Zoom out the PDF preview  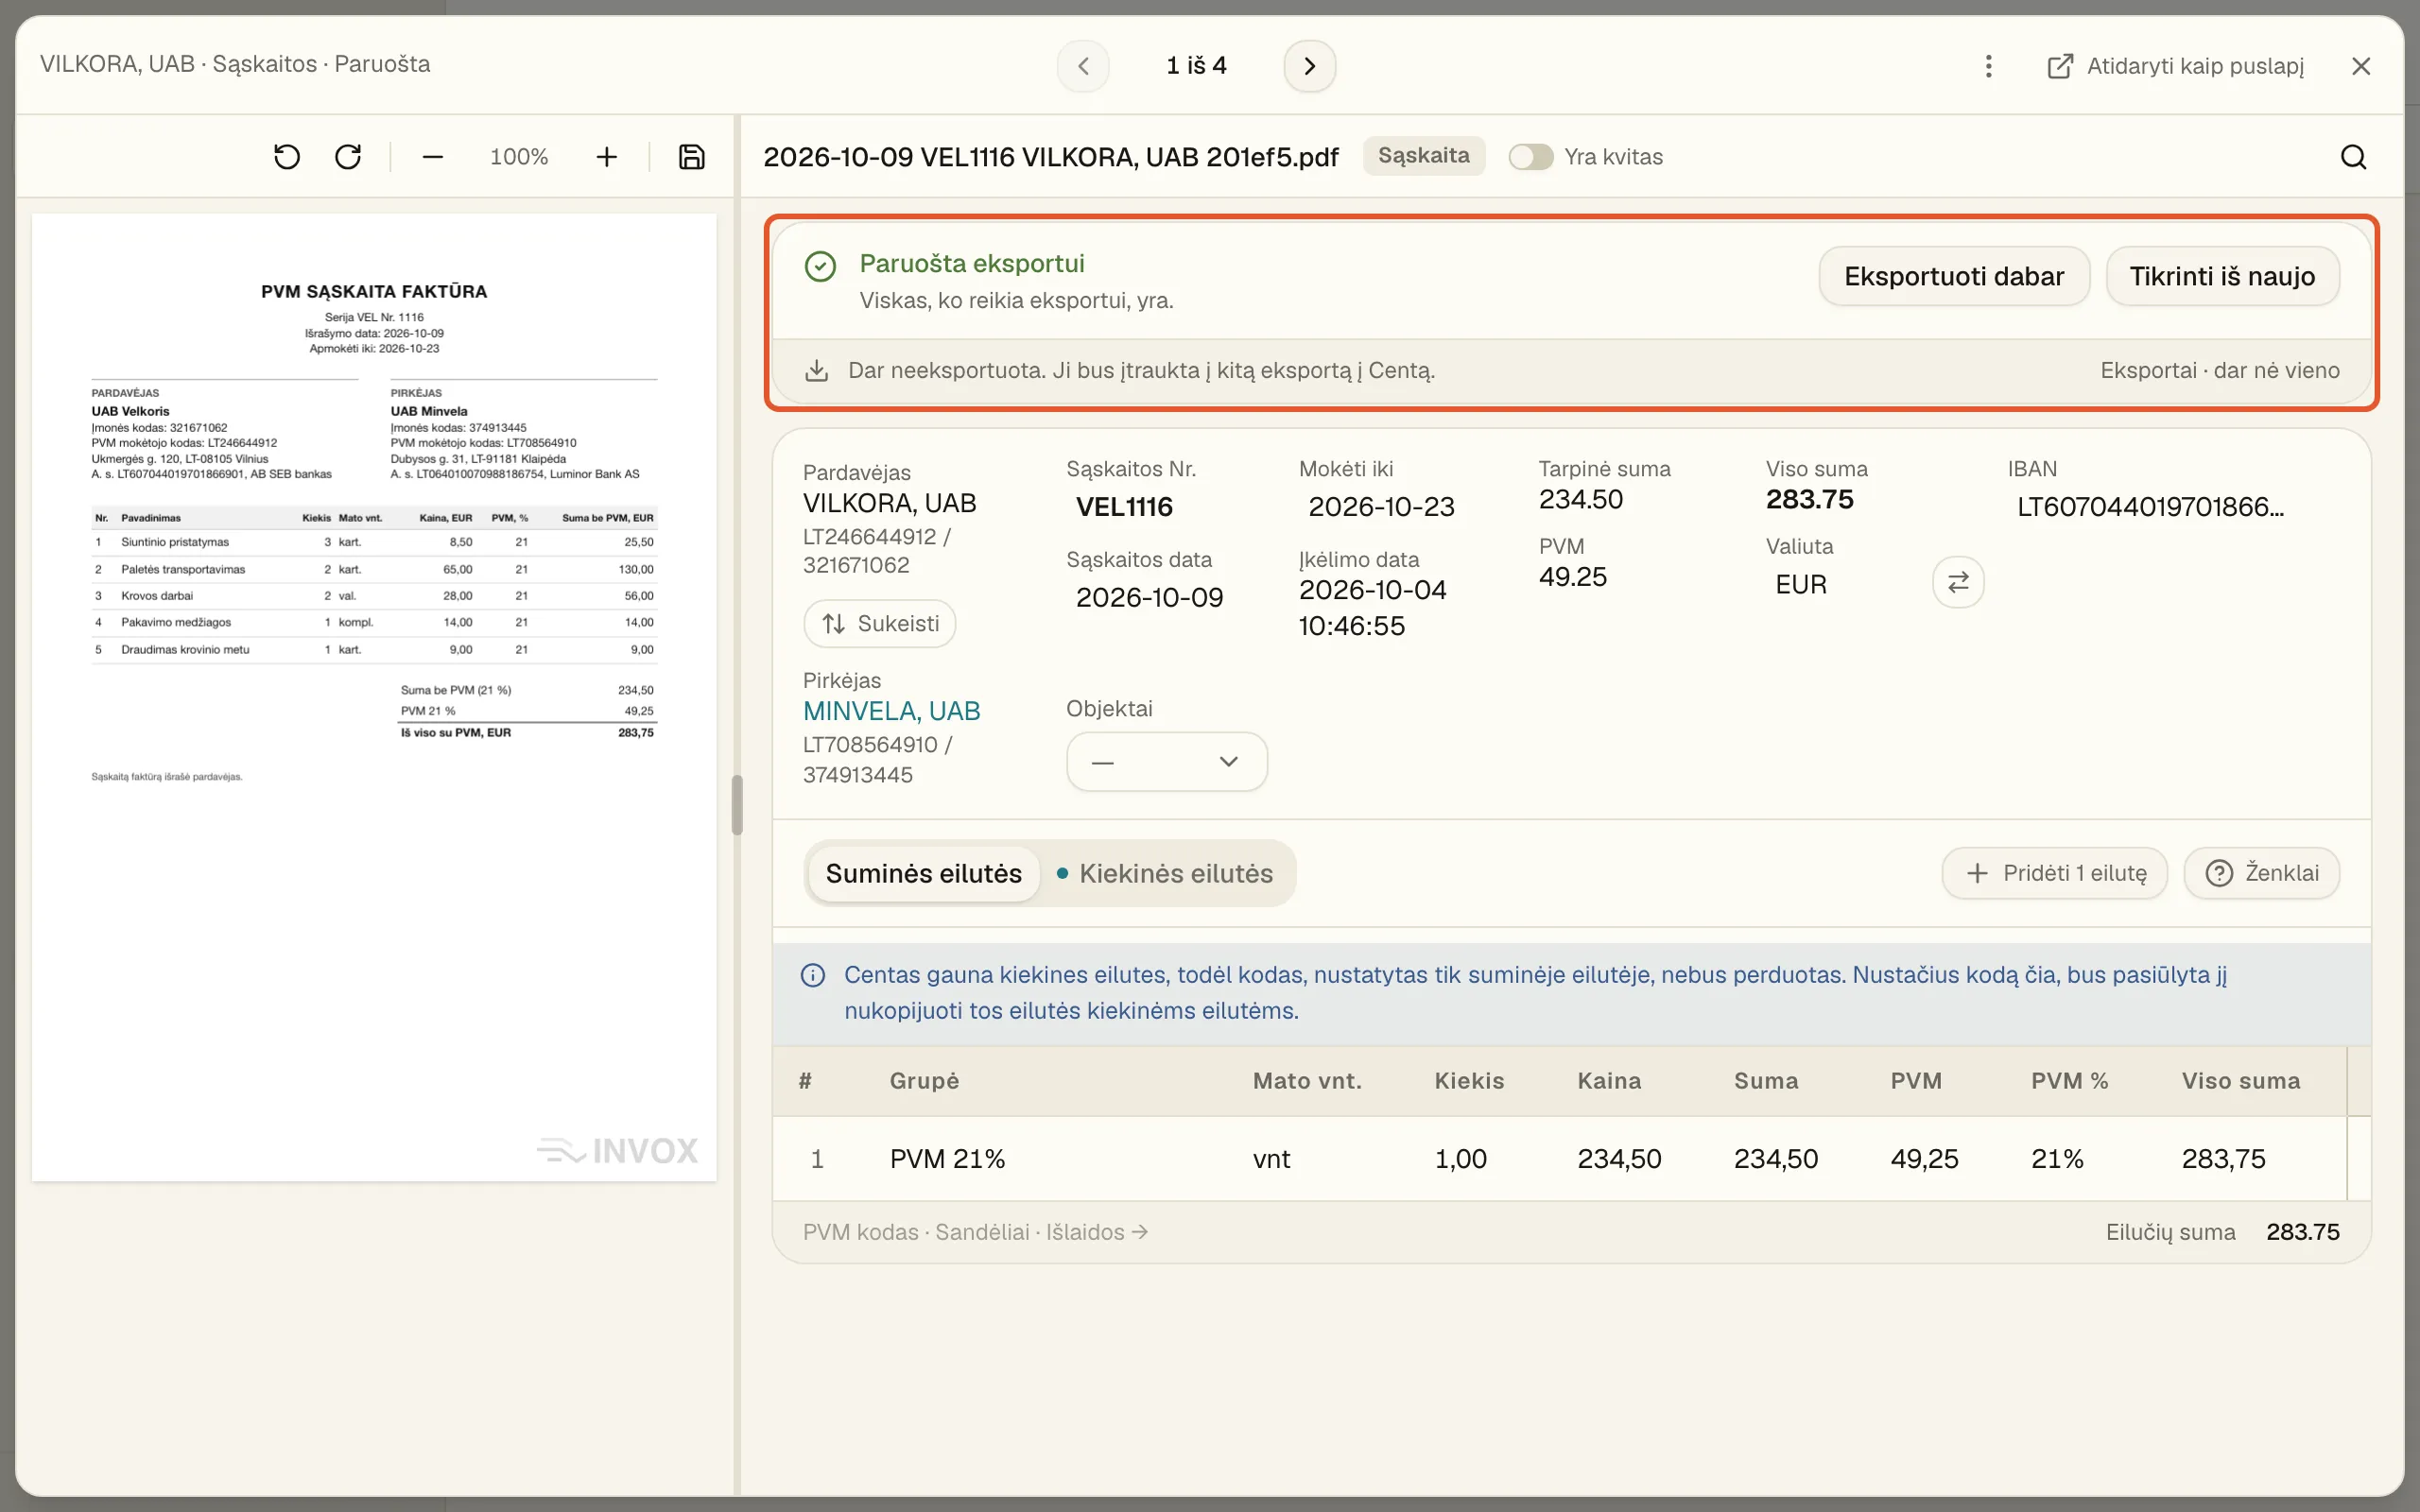coord(432,157)
